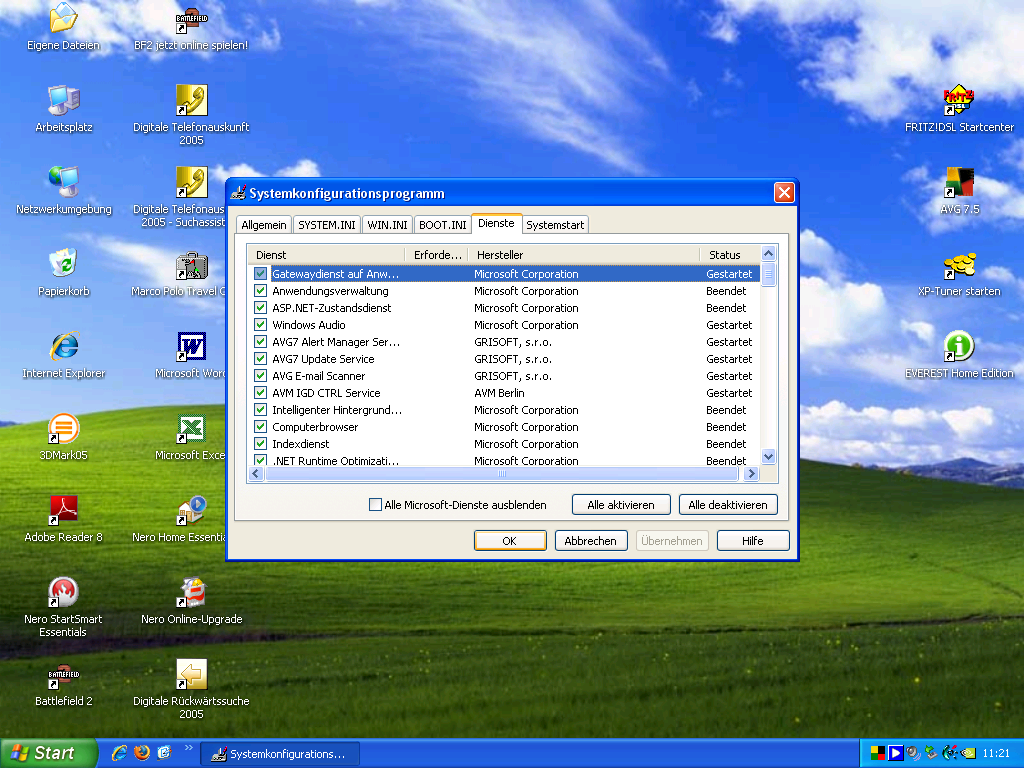1024x768 pixels.
Task: Open the Windows Start menu
Action: (x=48, y=753)
